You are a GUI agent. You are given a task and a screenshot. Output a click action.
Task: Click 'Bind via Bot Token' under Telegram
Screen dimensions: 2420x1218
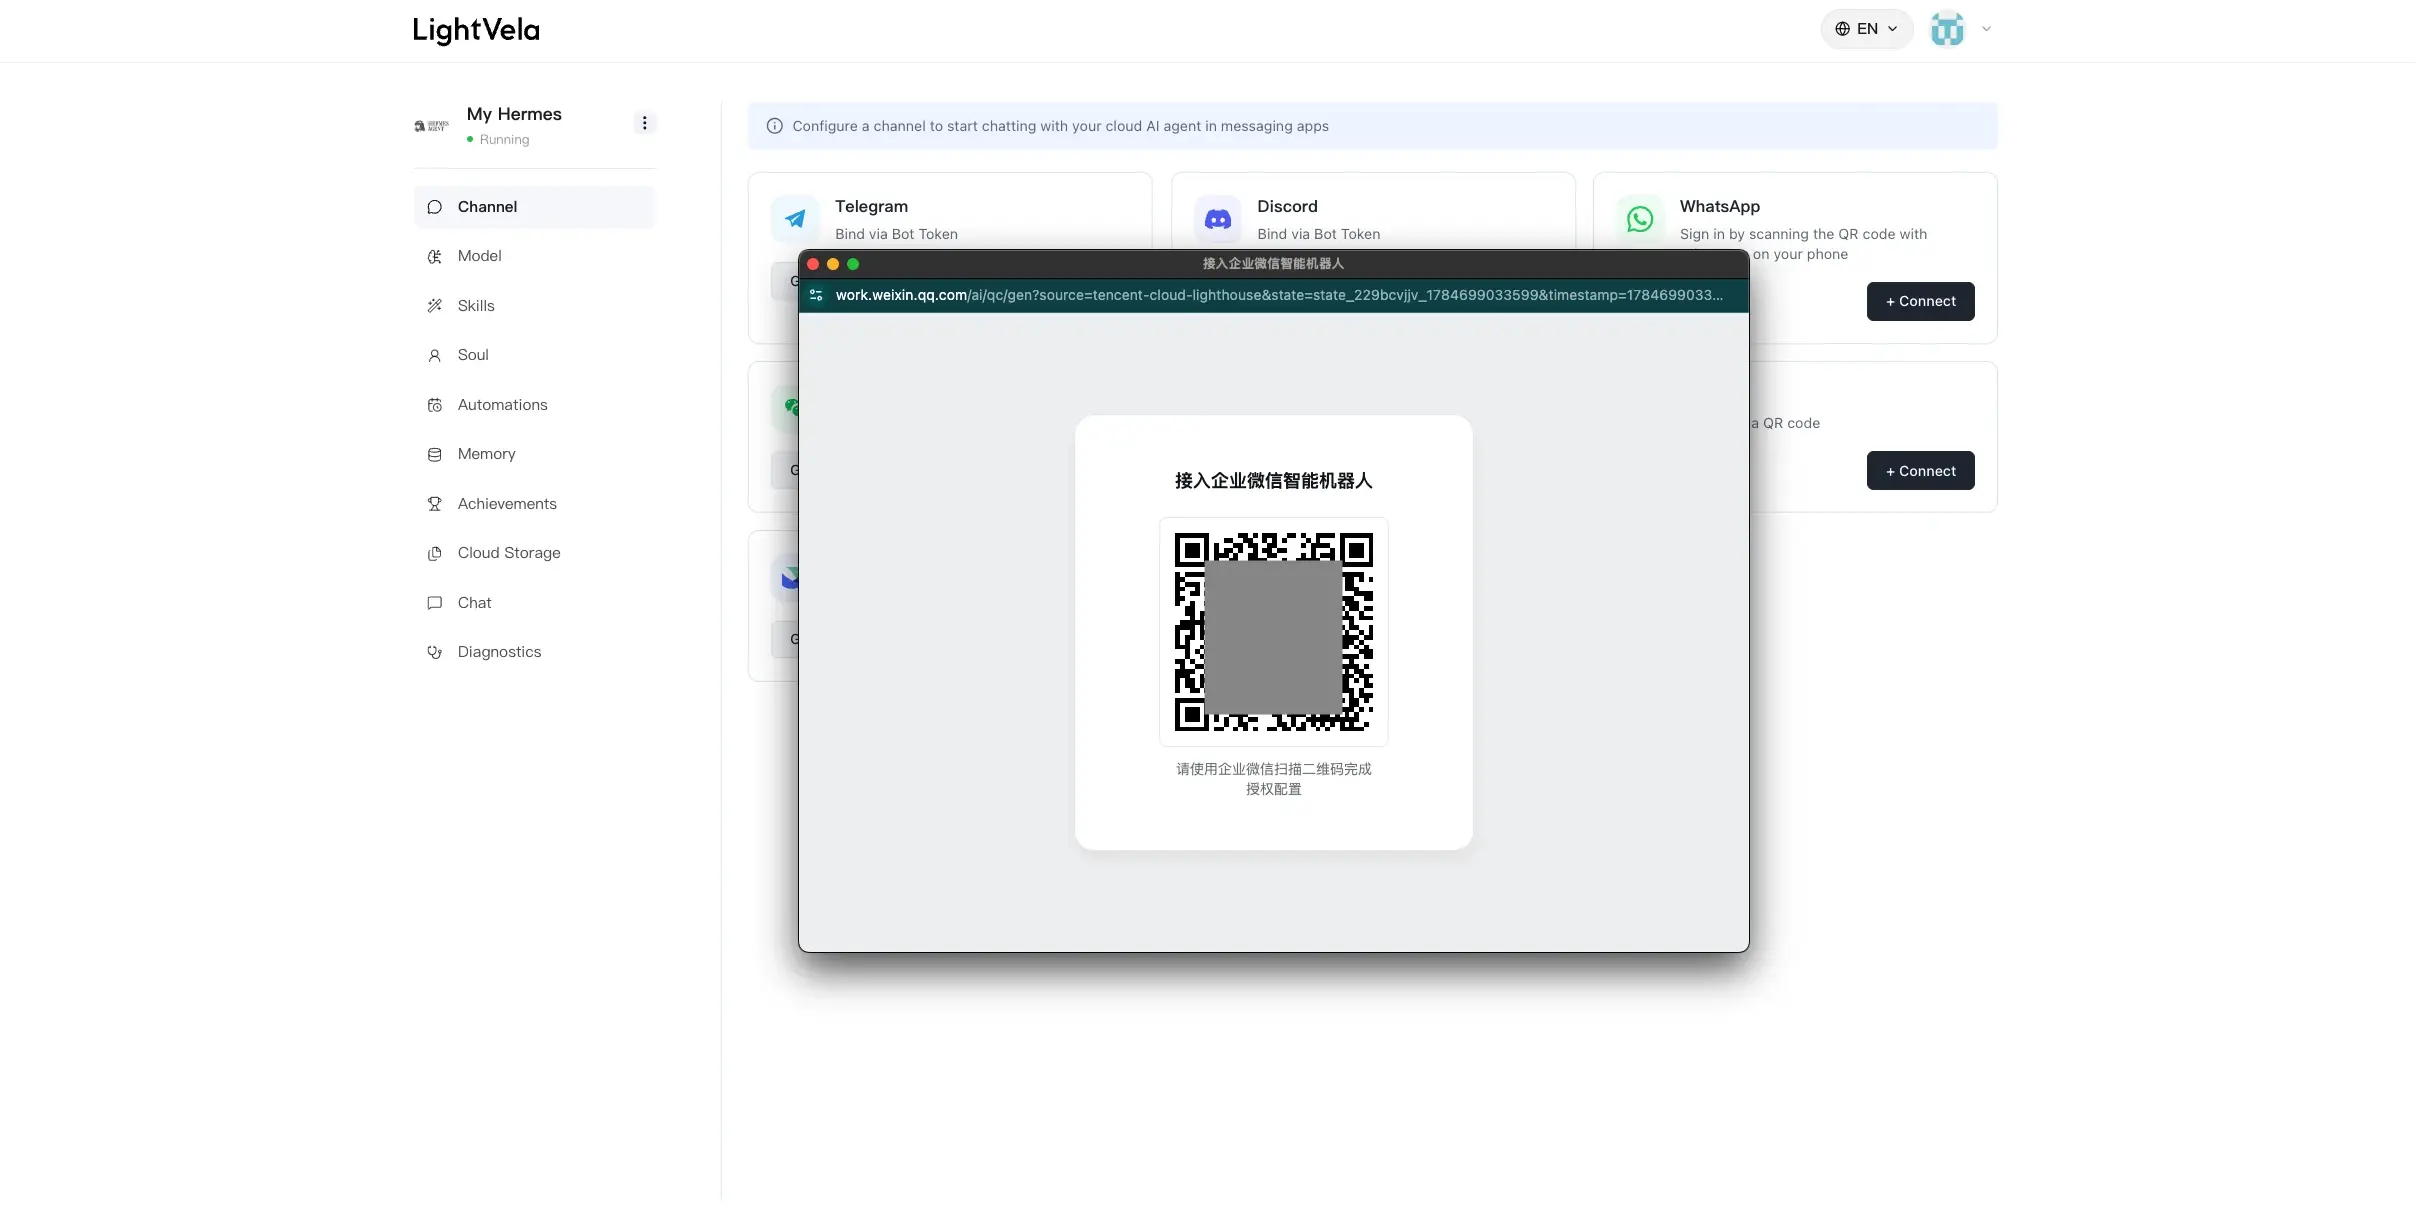click(896, 234)
